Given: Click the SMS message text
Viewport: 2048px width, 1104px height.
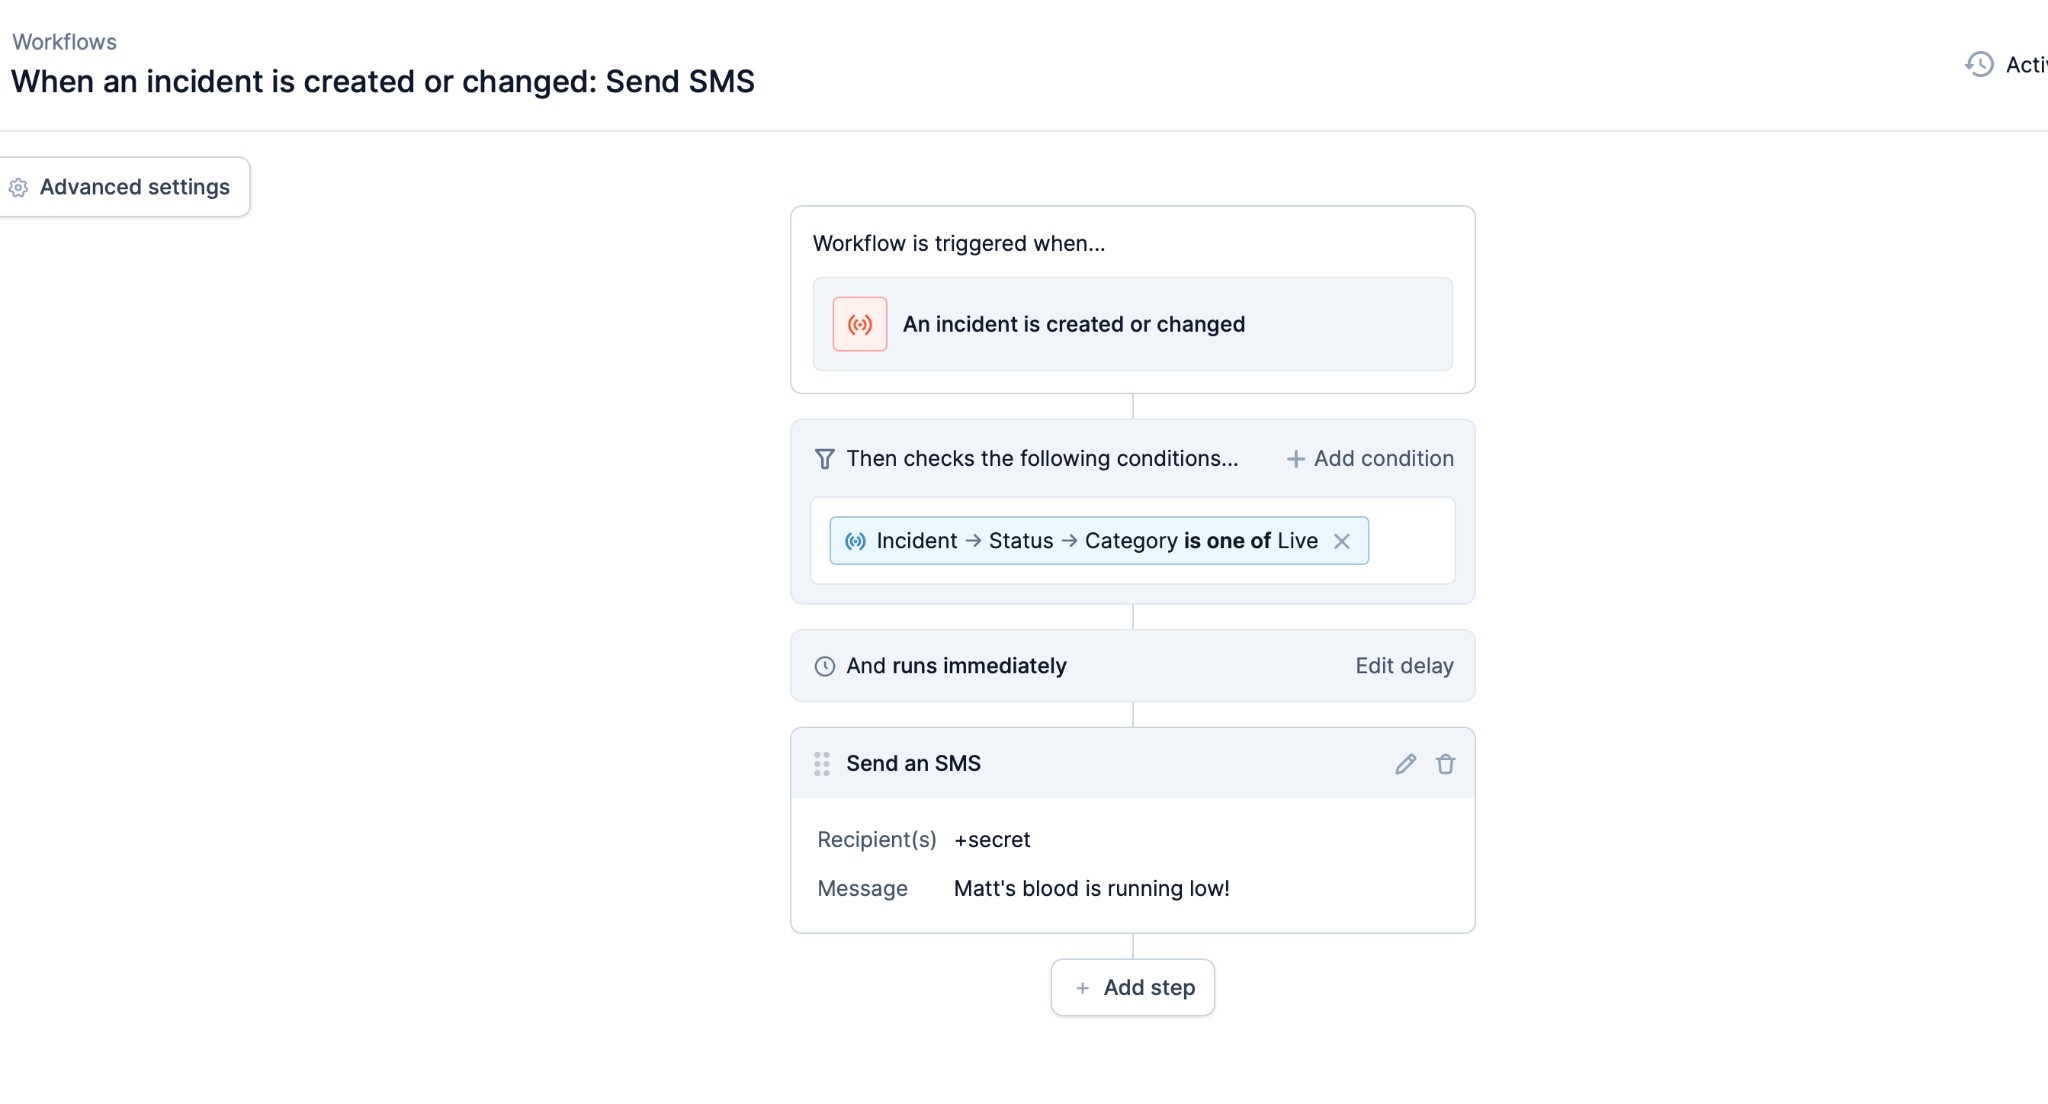Looking at the screenshot, I should (1091, 889).
